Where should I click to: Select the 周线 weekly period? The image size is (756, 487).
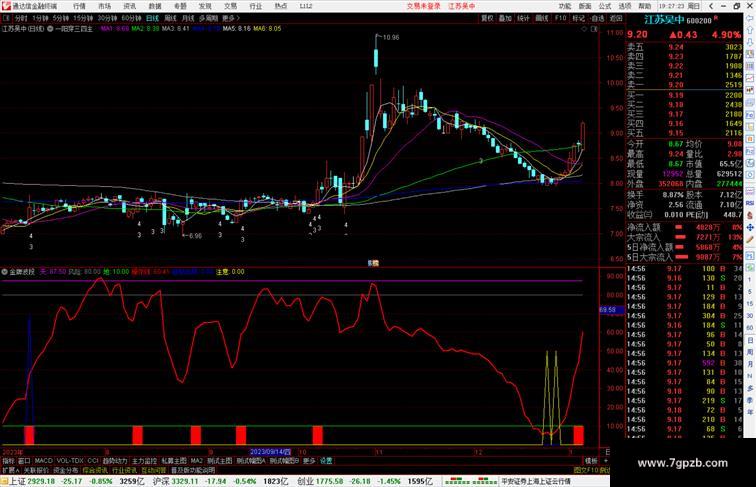pyautogui.click(x=170, y=18)
